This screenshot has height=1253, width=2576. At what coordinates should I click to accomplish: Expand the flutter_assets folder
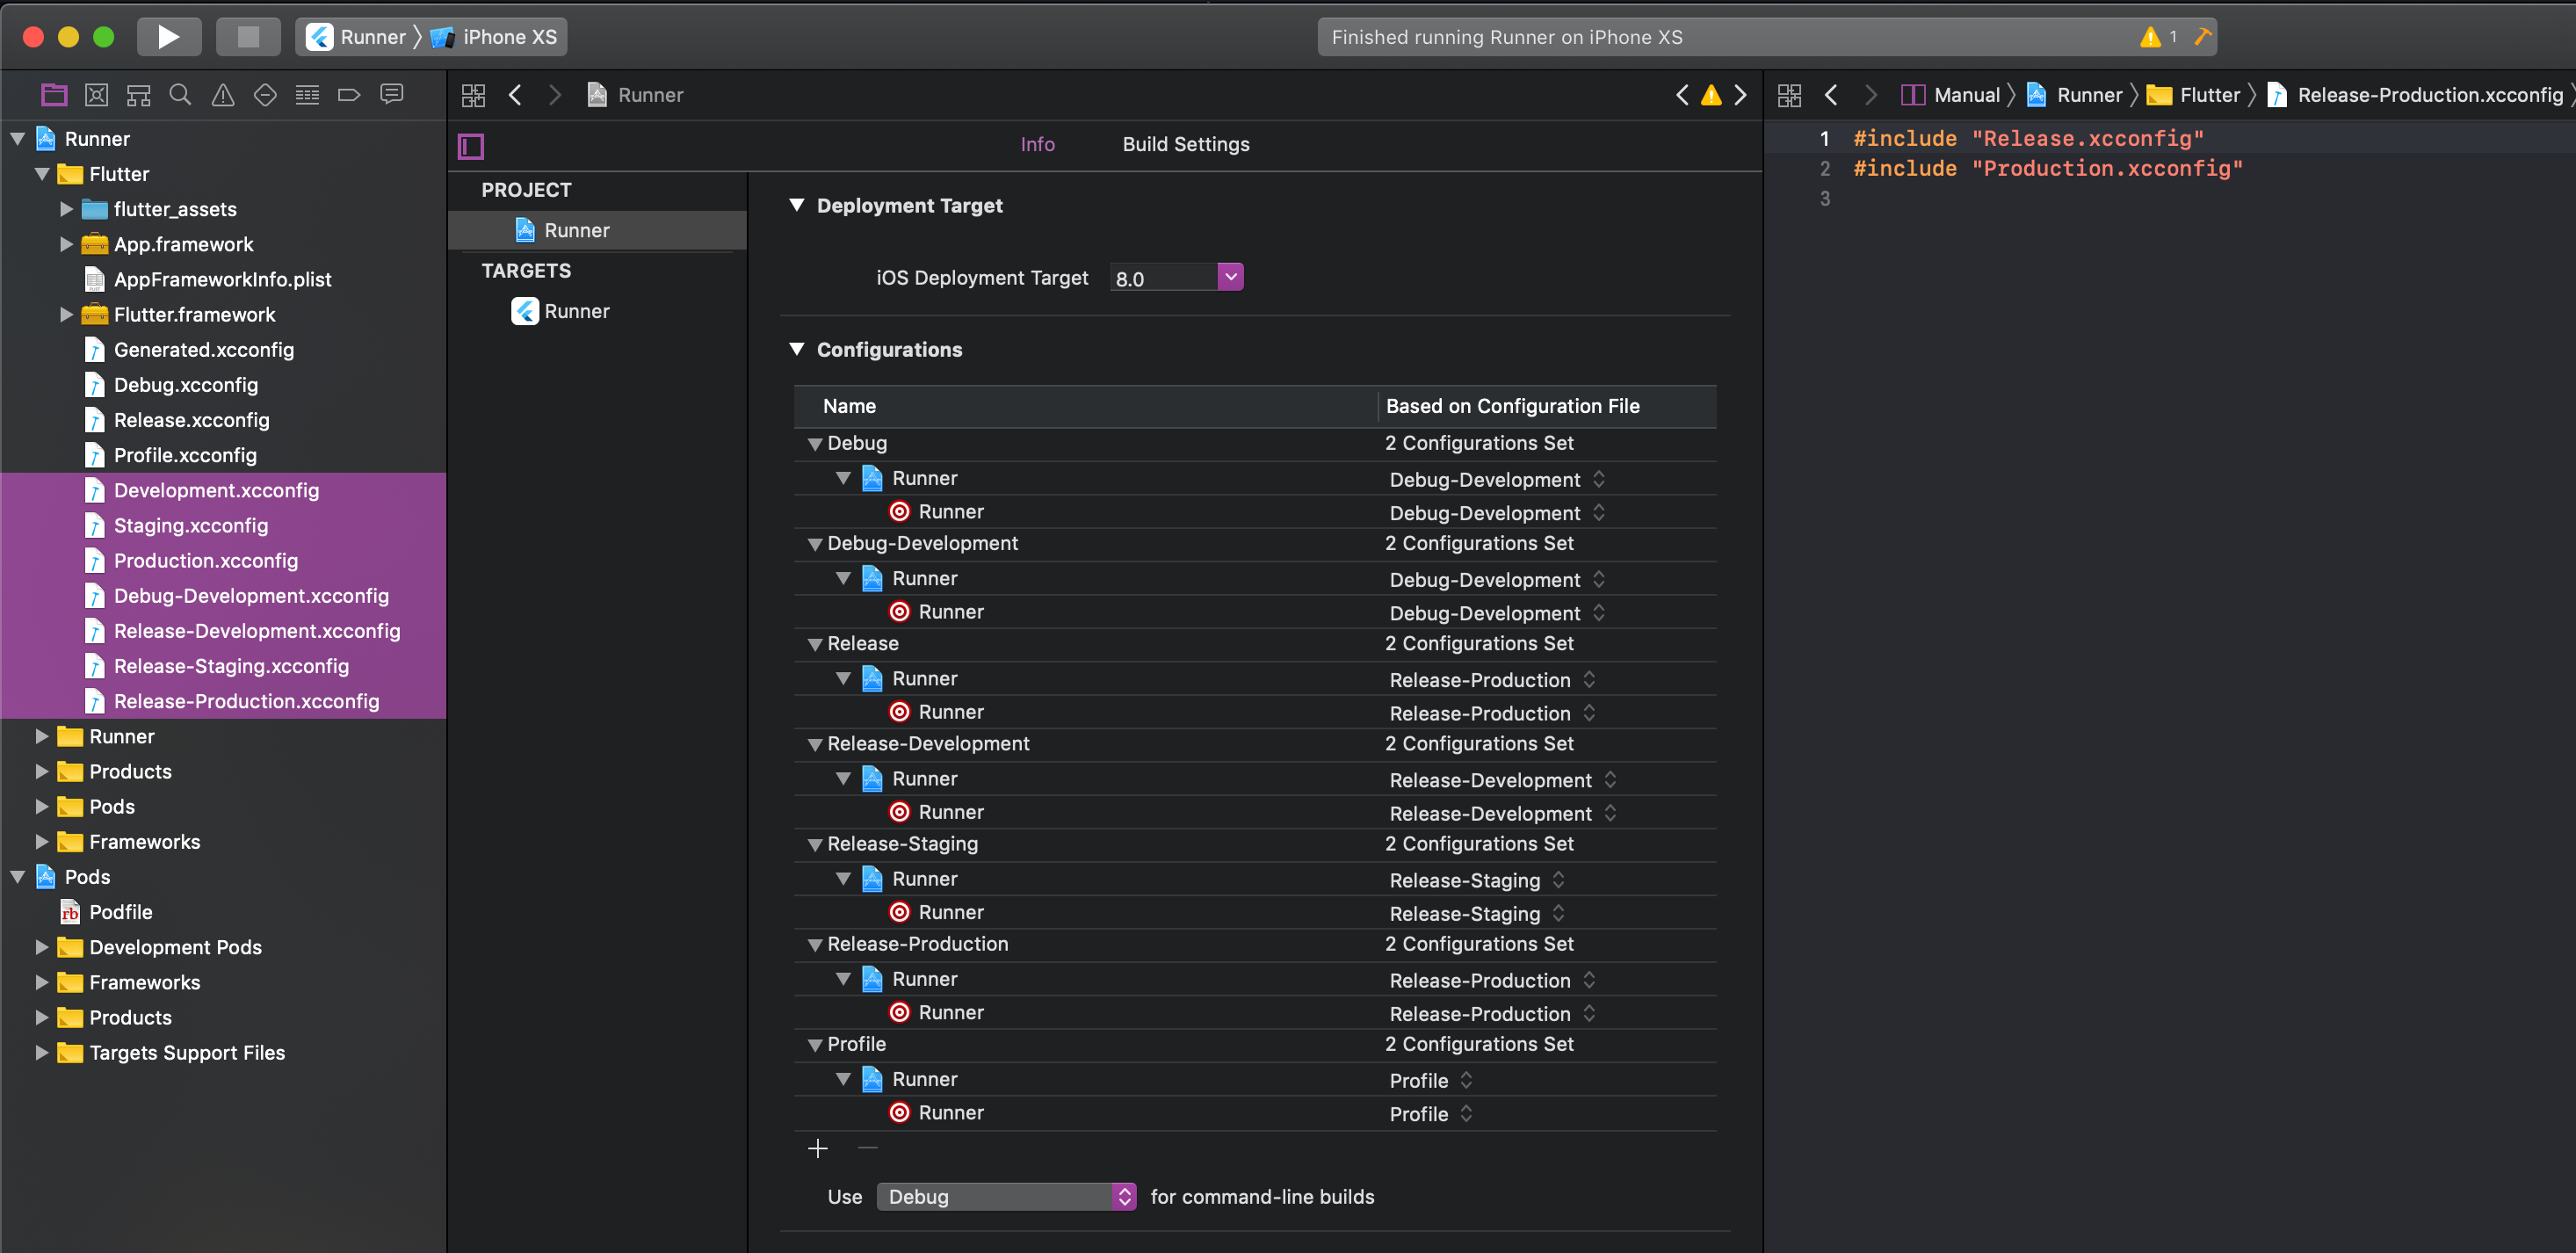(66, 209)
